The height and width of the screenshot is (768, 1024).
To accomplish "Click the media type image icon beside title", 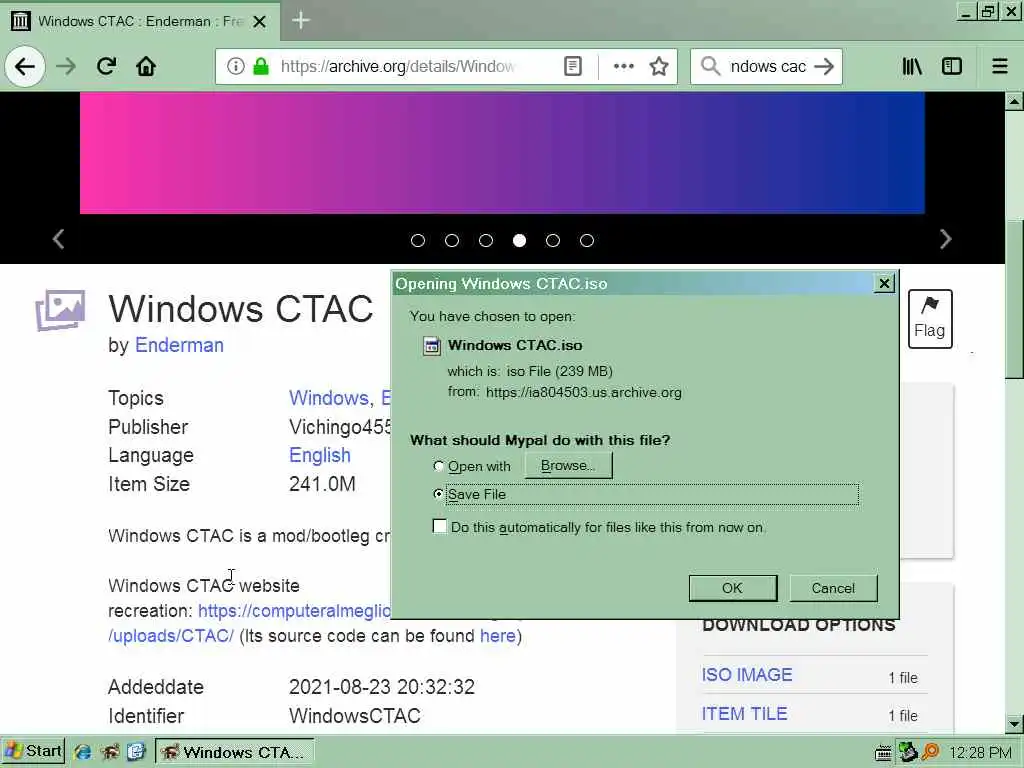I will pyautogui.click(x=60, y=310).
